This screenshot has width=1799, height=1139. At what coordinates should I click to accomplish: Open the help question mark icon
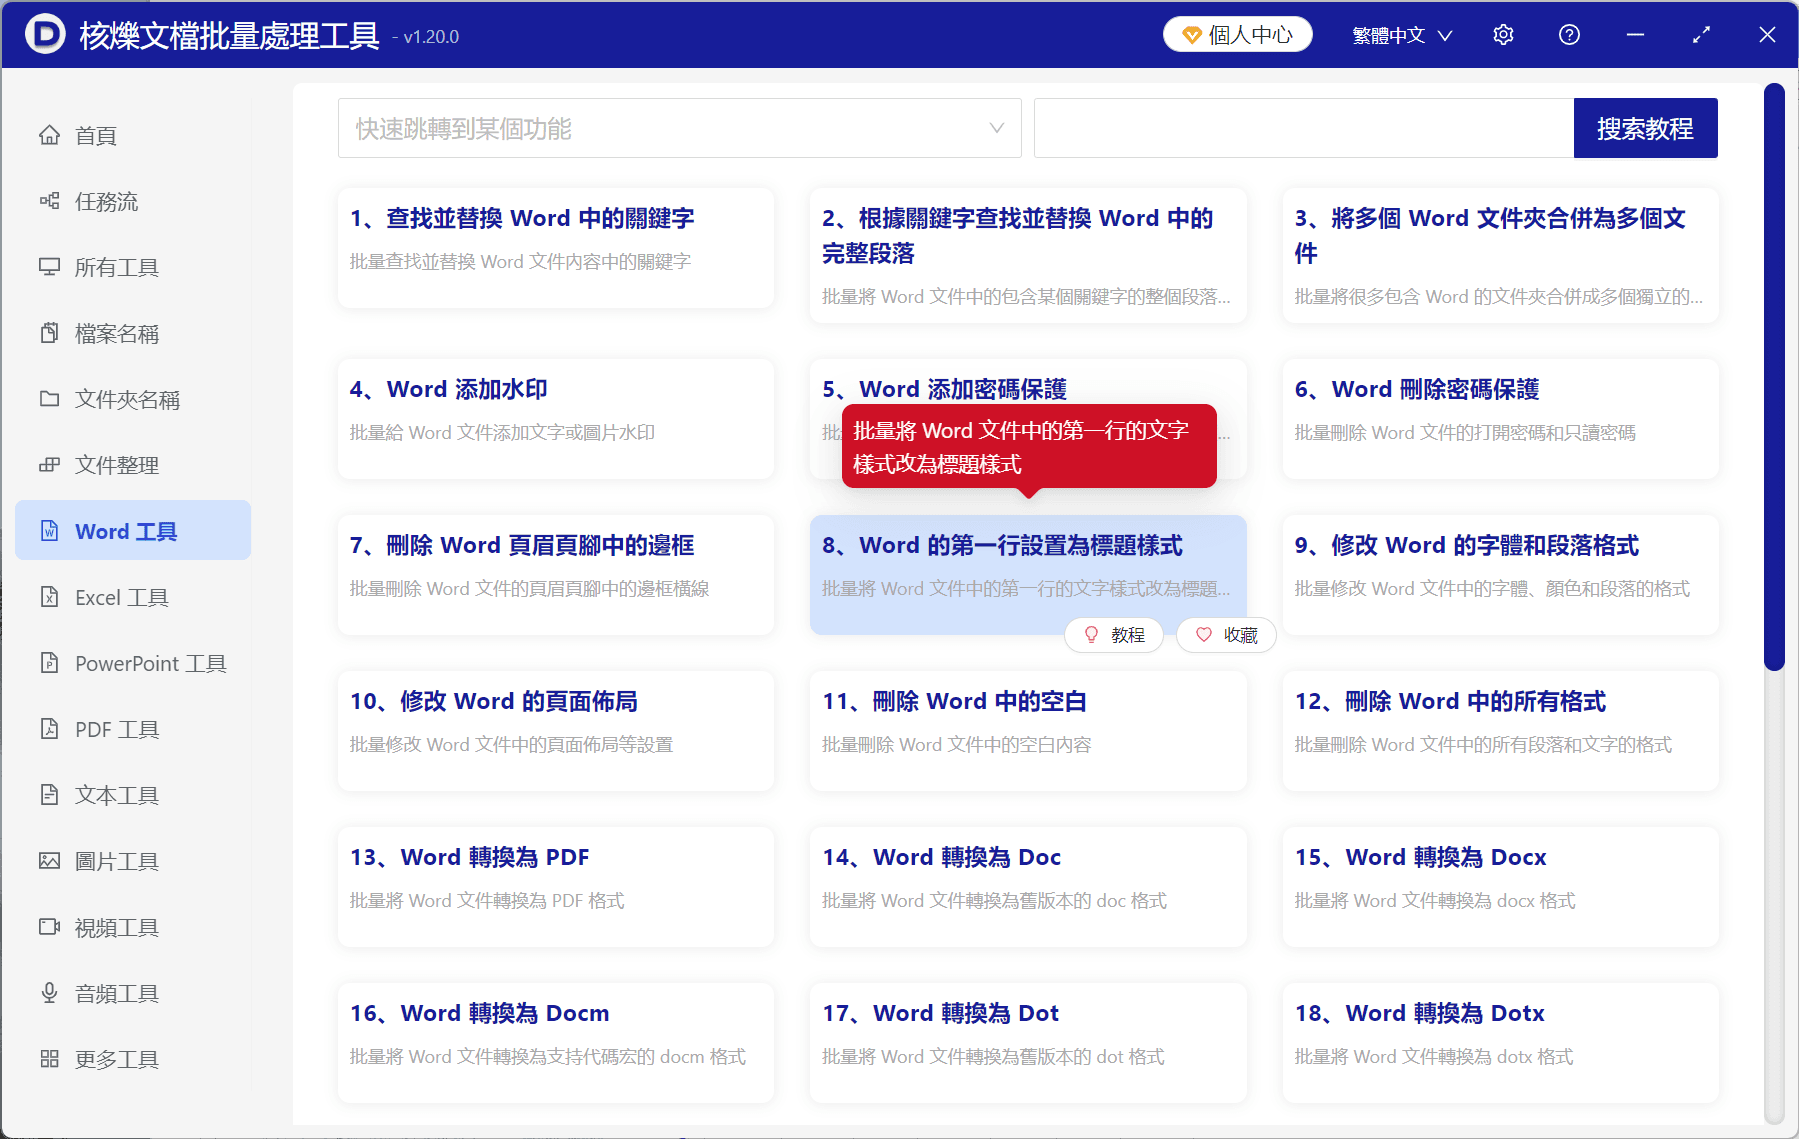pyautogui.click(x=1568, y=34)
